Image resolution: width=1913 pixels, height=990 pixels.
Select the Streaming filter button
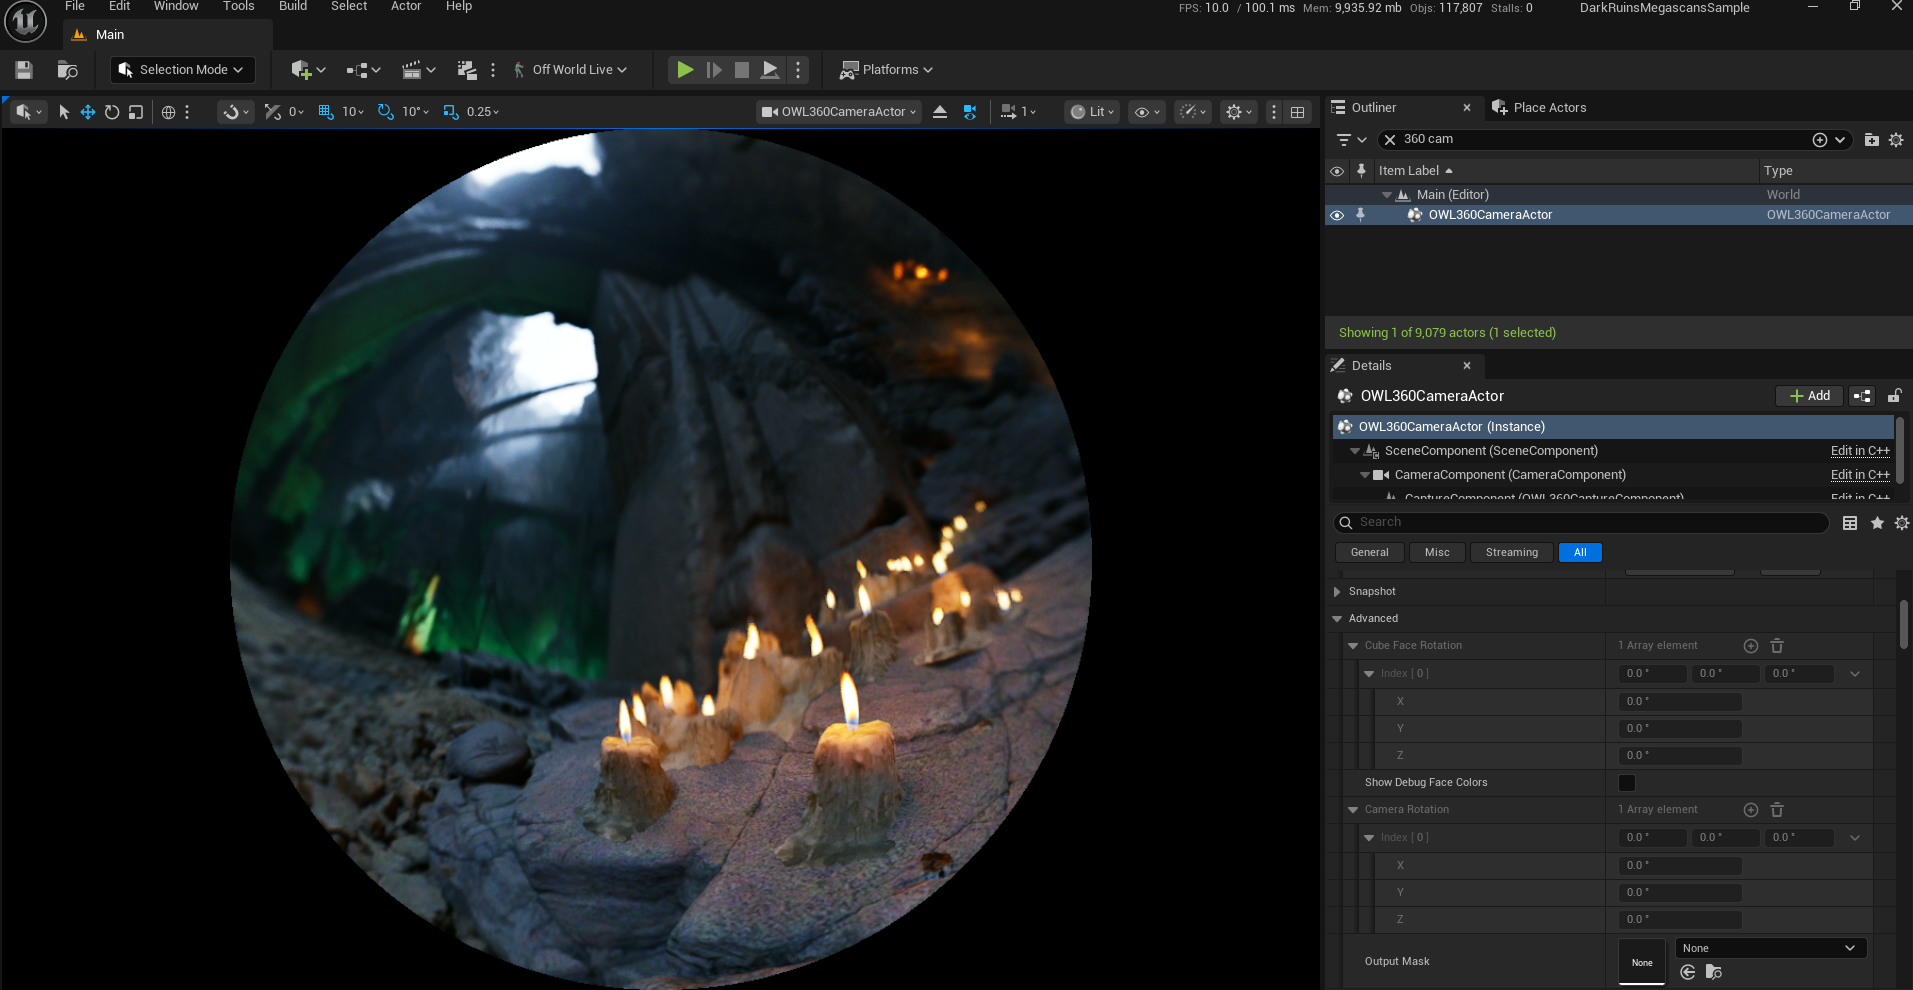[1512, 553]
